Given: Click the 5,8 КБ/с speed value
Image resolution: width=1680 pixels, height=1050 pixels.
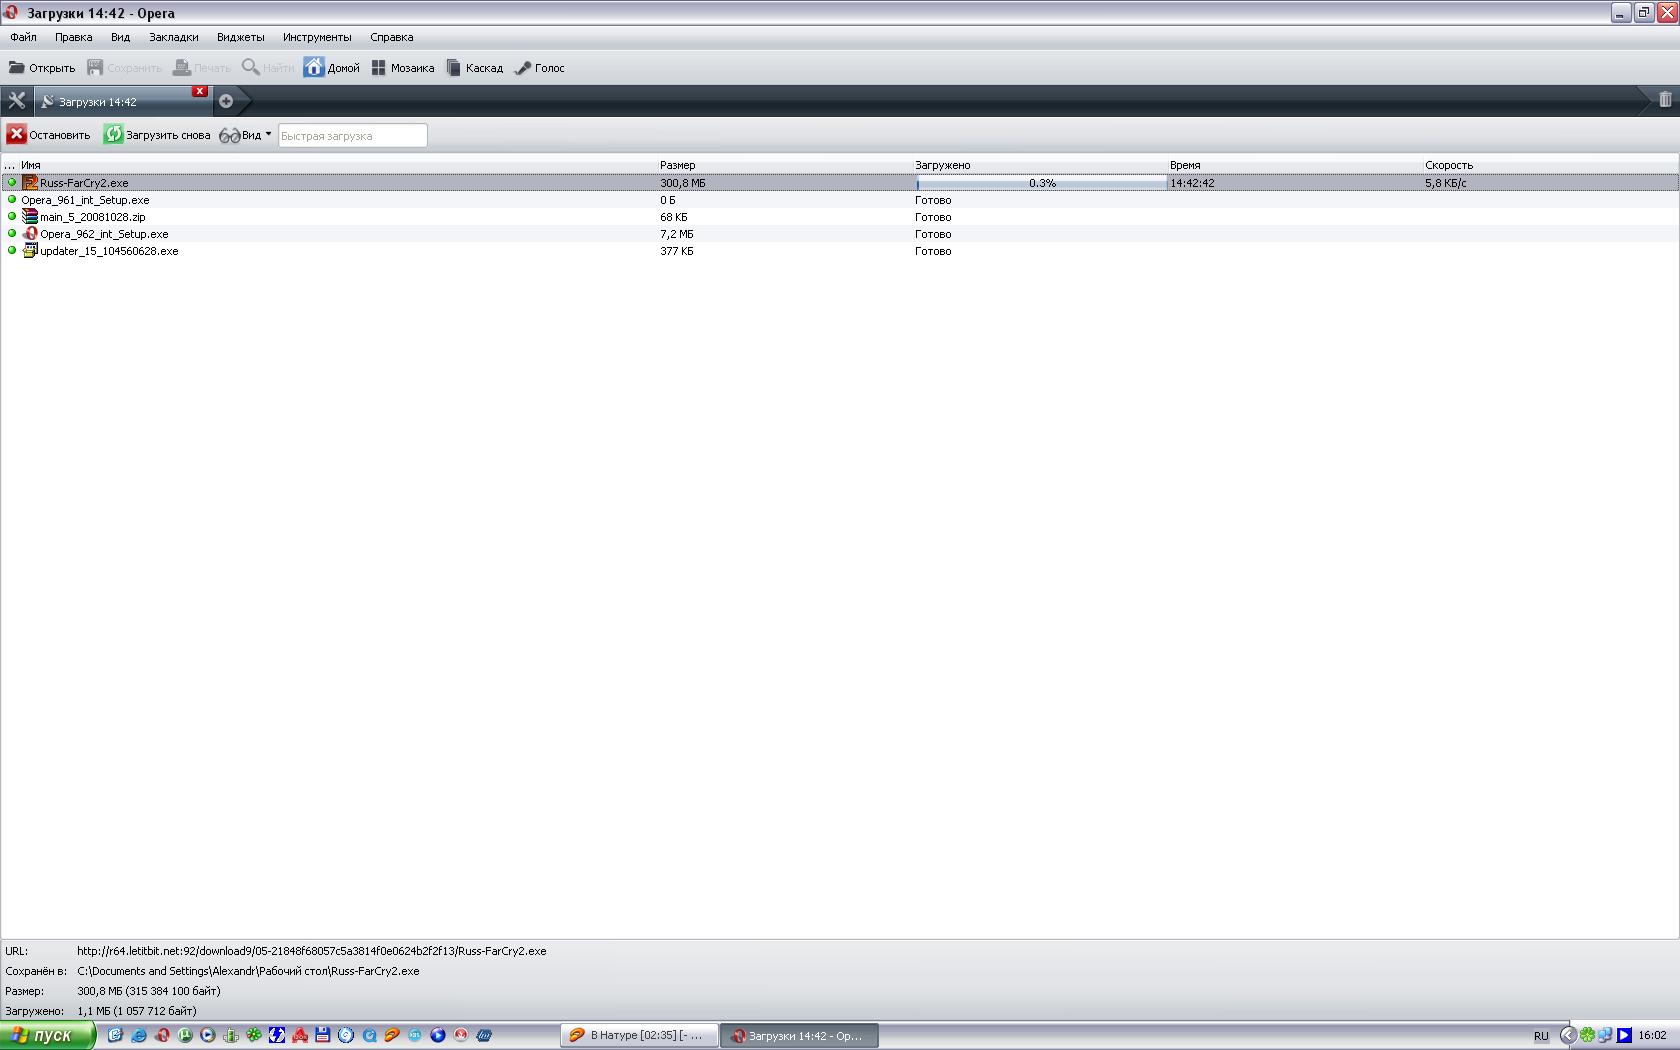Looking at the screenshot, I should (1446, 183).
